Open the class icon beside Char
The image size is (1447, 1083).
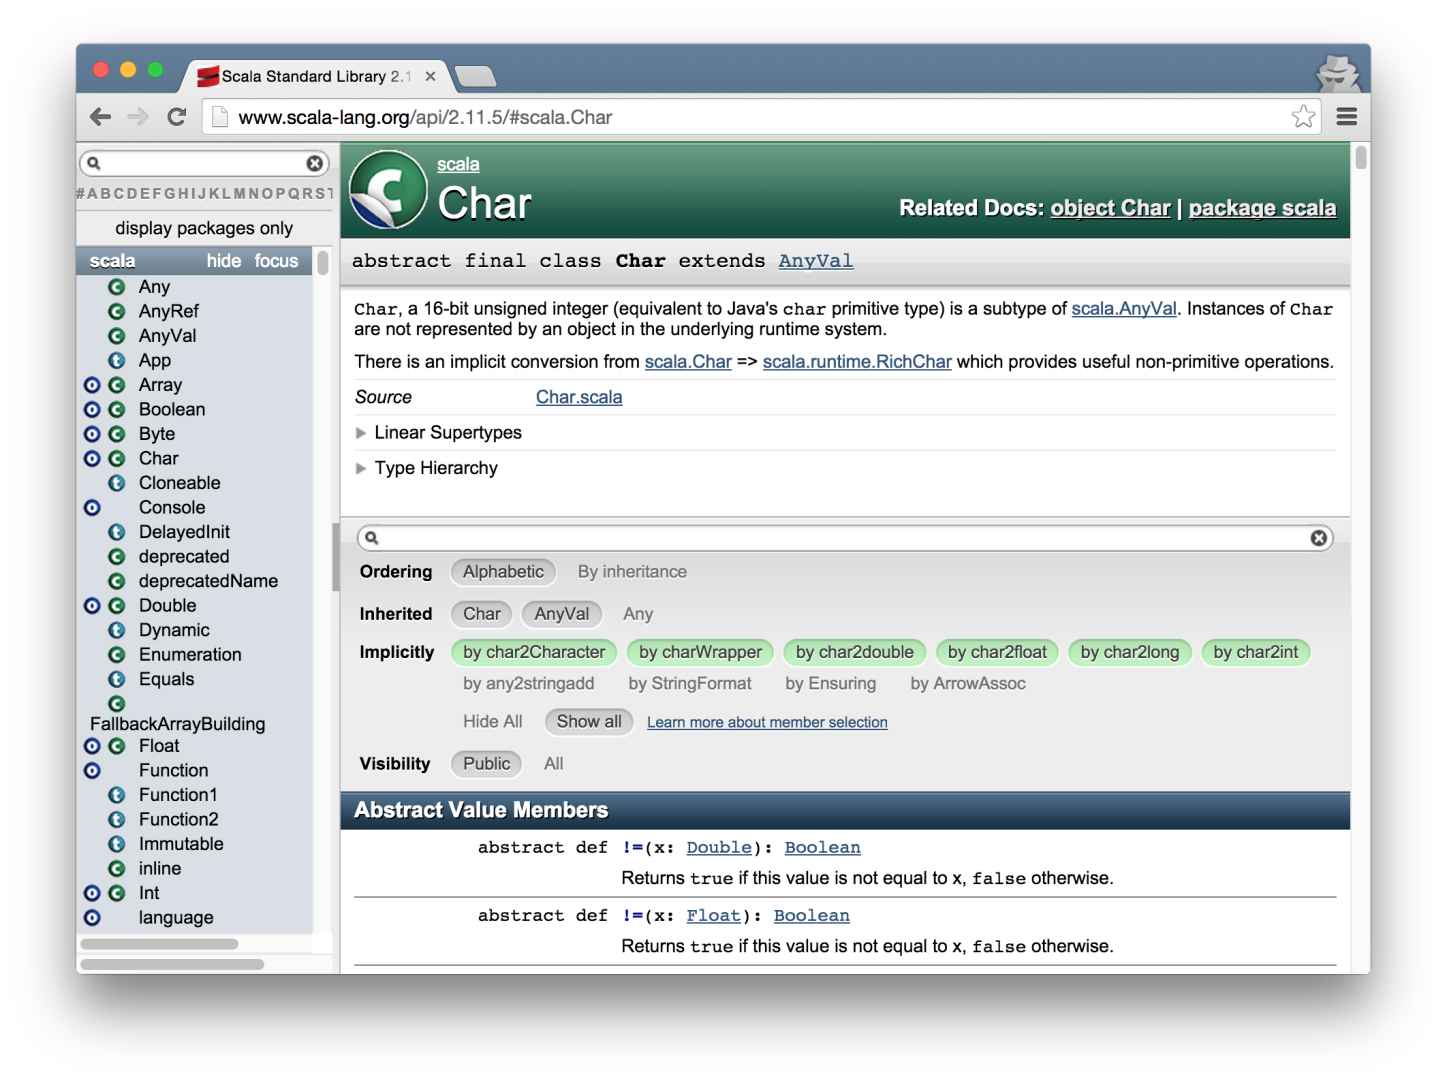[116, 459]
